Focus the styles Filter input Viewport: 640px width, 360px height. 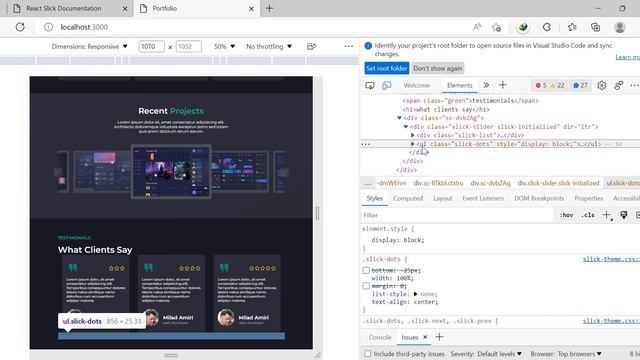[457, 215]
